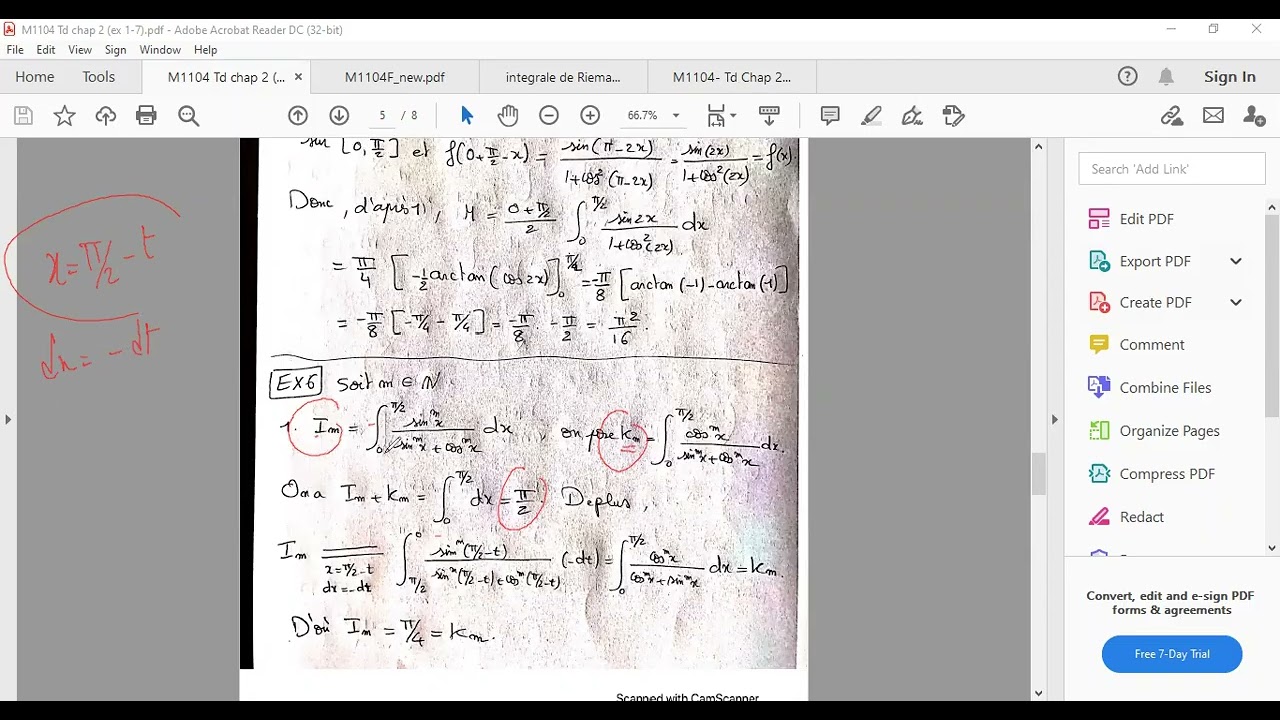Screen dimensions: 1280x720
Task: Print the document using the printer icon
Action: pyautogui.click(x=147, y=116)
